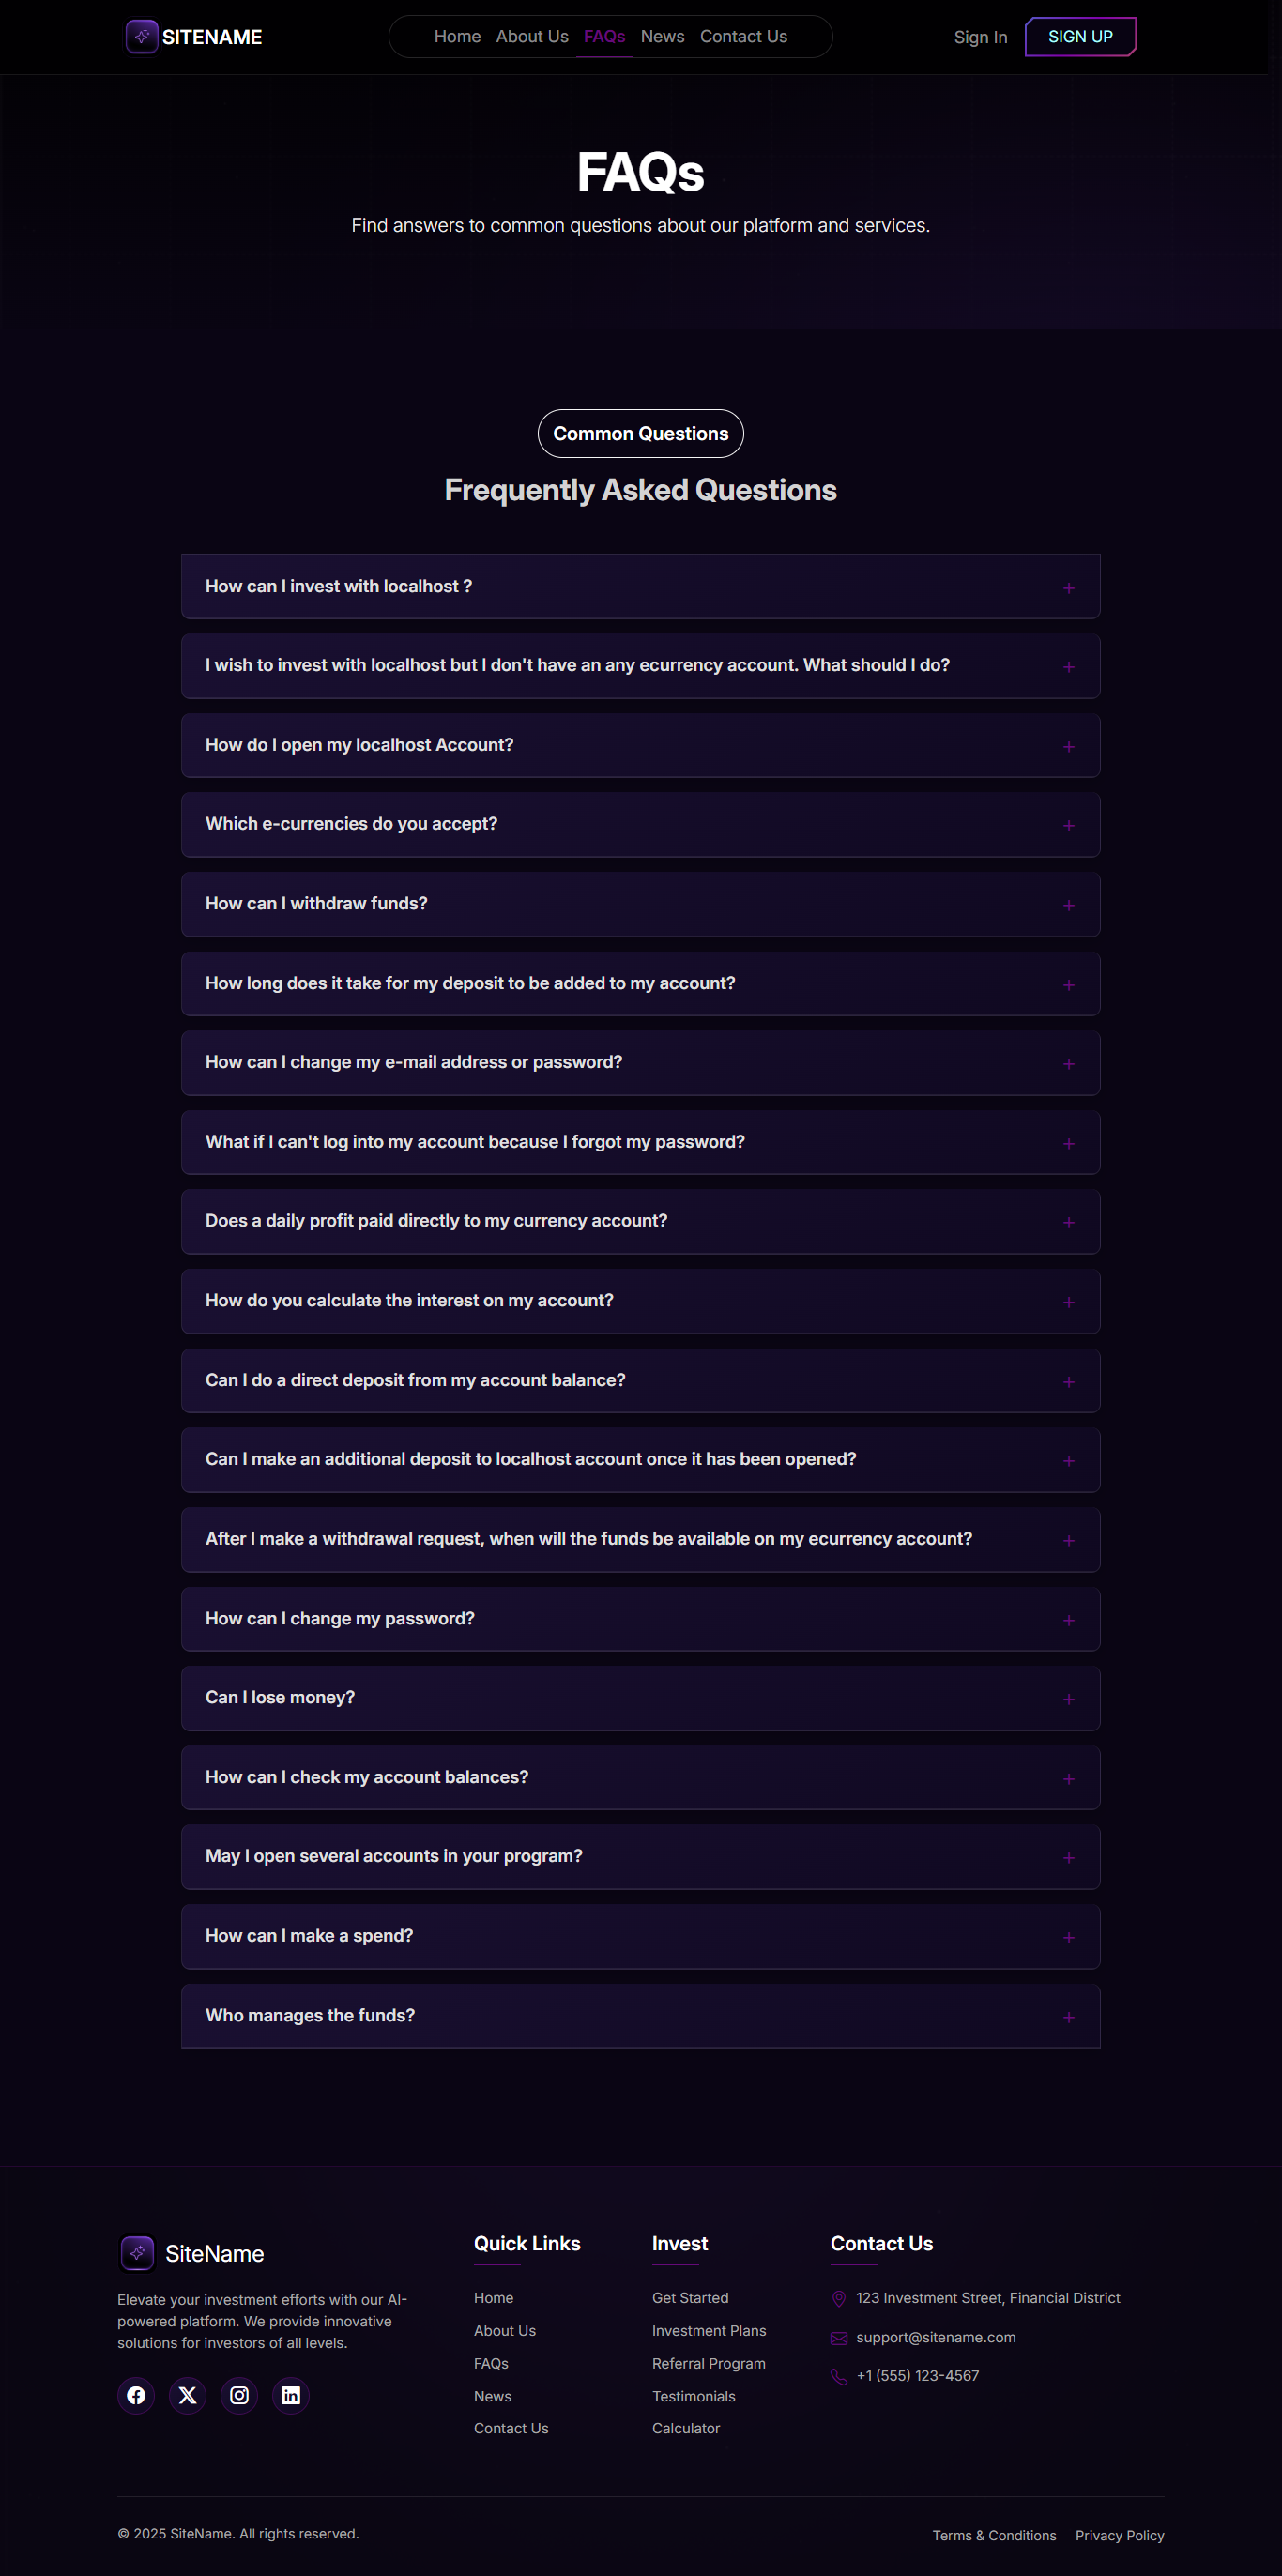Image resolution: width=1282 pixels, height=2576 pixels.
Task: Open Investment Plans link in footer
Action: tap(709, 2330)
